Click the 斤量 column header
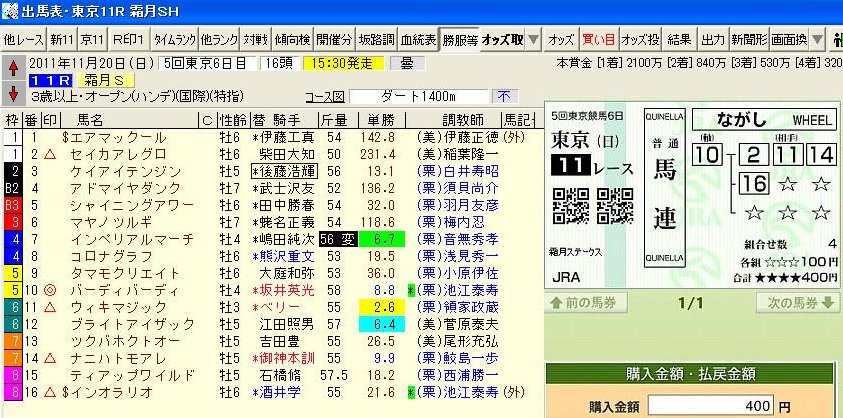This screenshot has height=418, width=843. click(x=334, y=119)
